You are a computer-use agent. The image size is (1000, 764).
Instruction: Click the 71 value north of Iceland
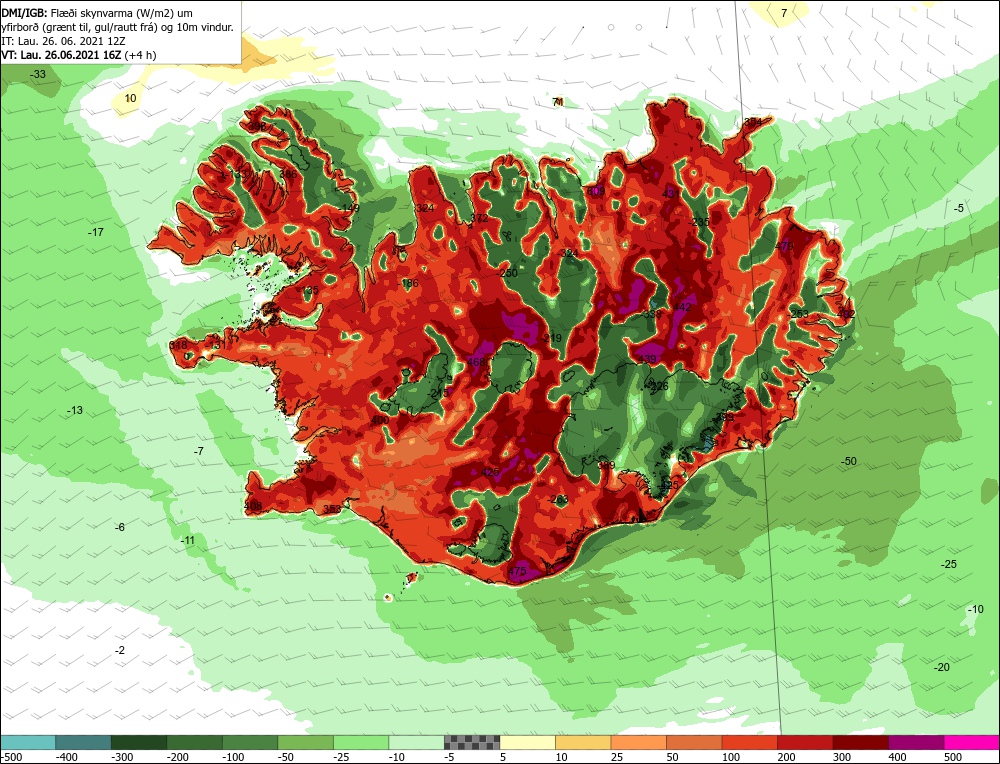tap(557, 102)
